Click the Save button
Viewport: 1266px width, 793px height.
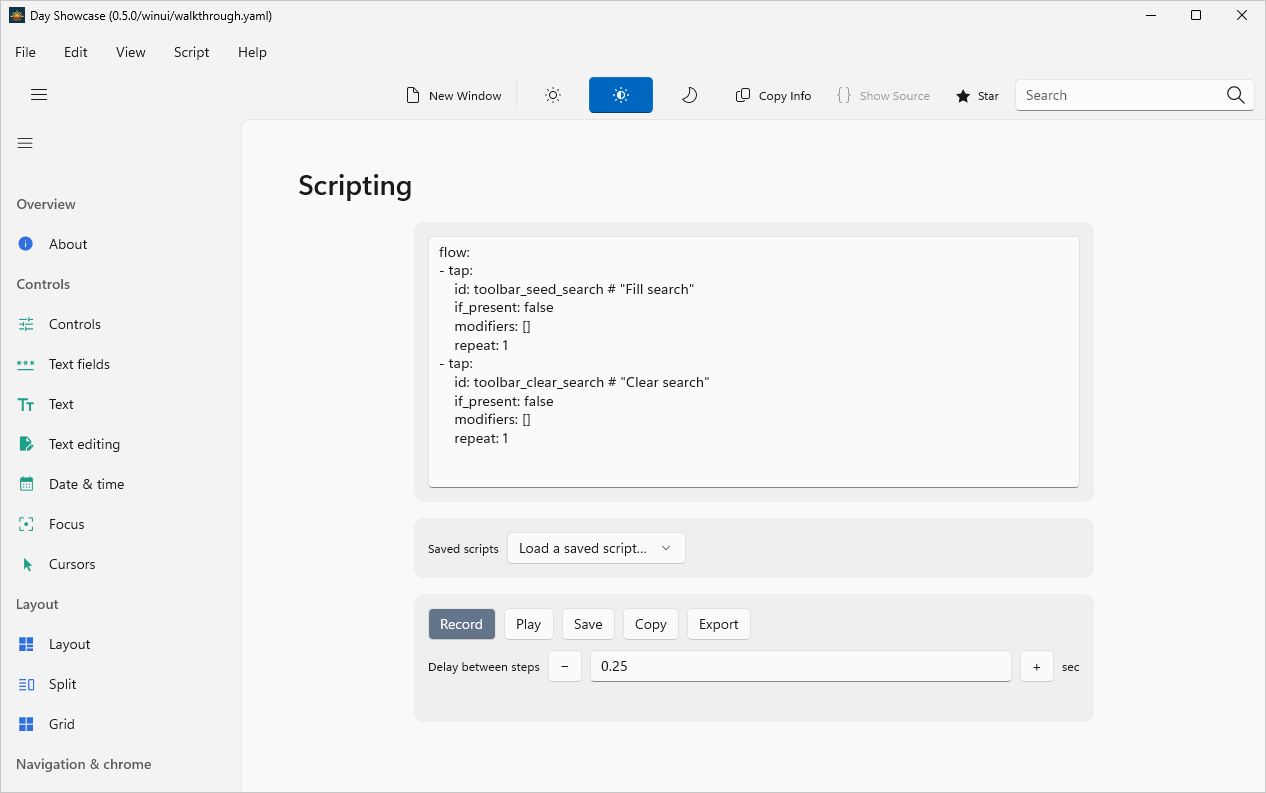[588, 624]
